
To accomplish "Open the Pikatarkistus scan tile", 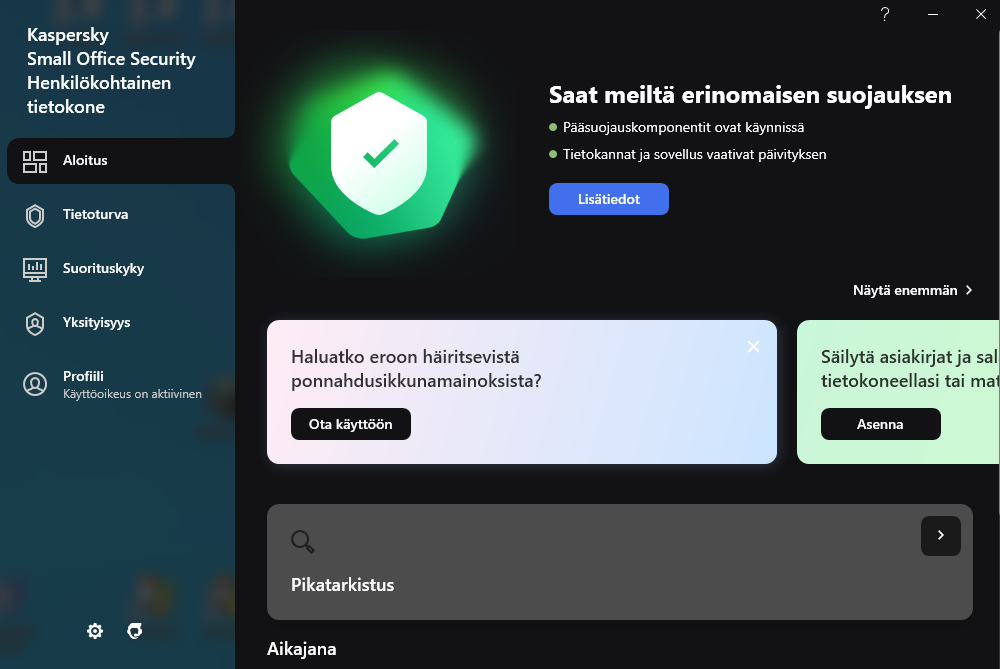I will 619,562.
